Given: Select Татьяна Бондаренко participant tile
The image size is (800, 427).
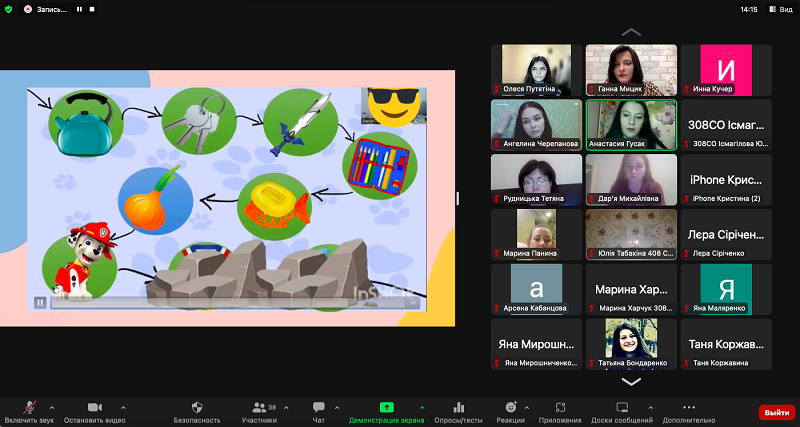Looking at the screenshot, I should pyautogui.click(x=631, y=344).
